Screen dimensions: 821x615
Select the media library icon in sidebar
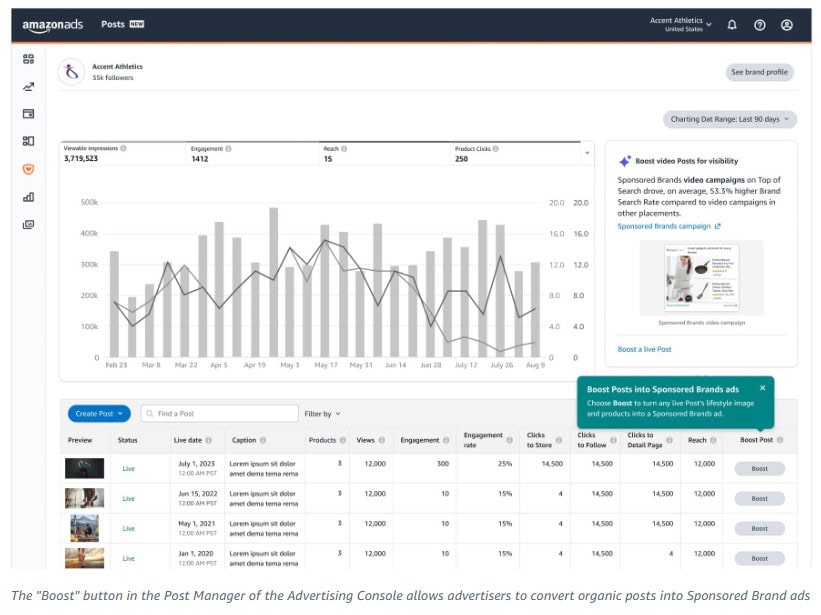click(28, 225)
